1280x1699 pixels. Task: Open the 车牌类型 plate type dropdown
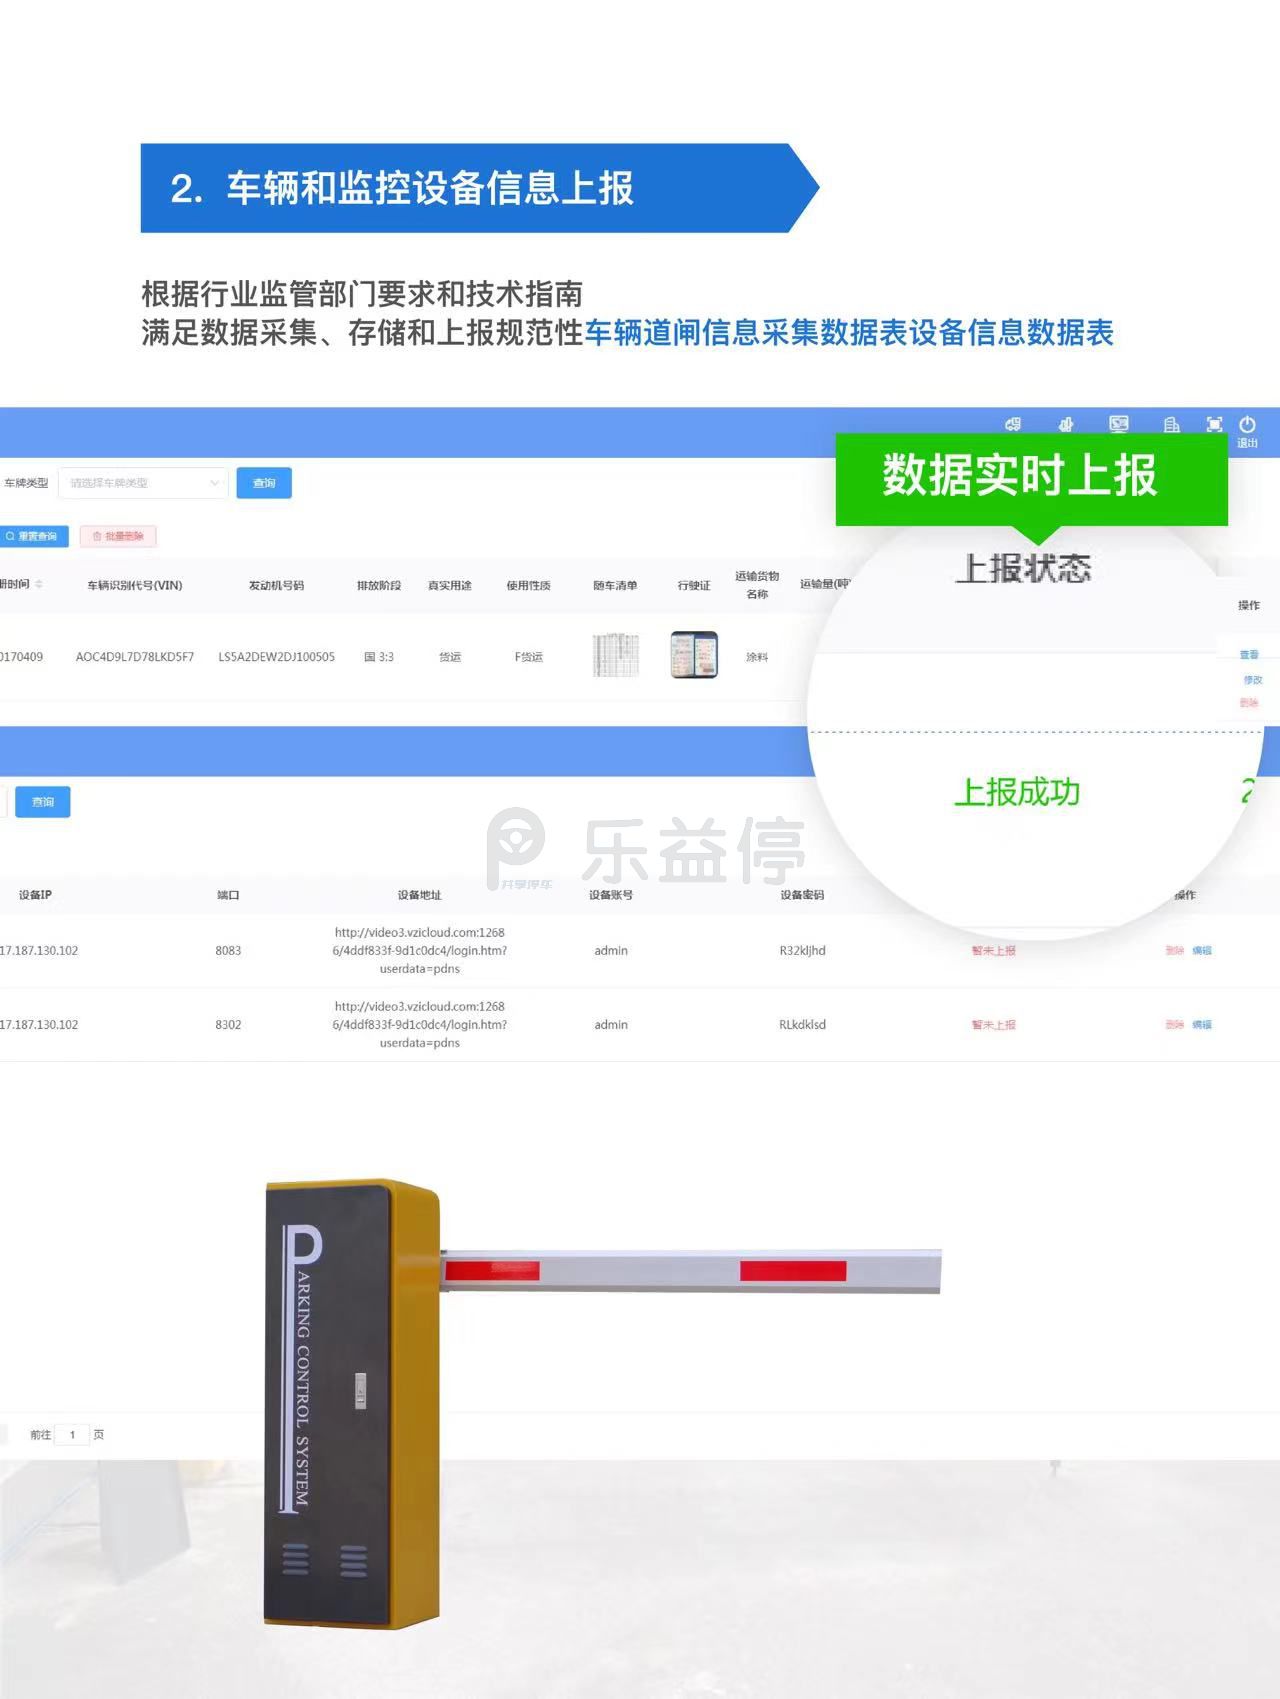(143, 483)
